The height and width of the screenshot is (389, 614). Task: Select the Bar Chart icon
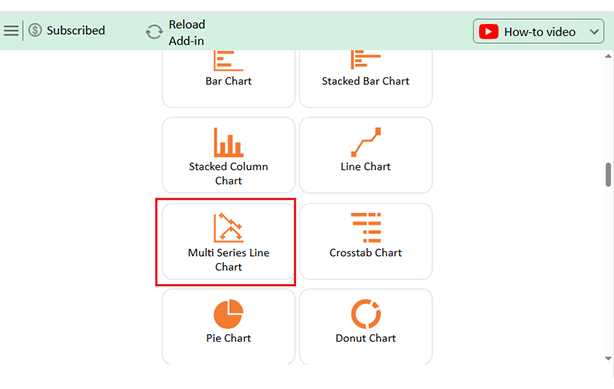pos(229,60)
